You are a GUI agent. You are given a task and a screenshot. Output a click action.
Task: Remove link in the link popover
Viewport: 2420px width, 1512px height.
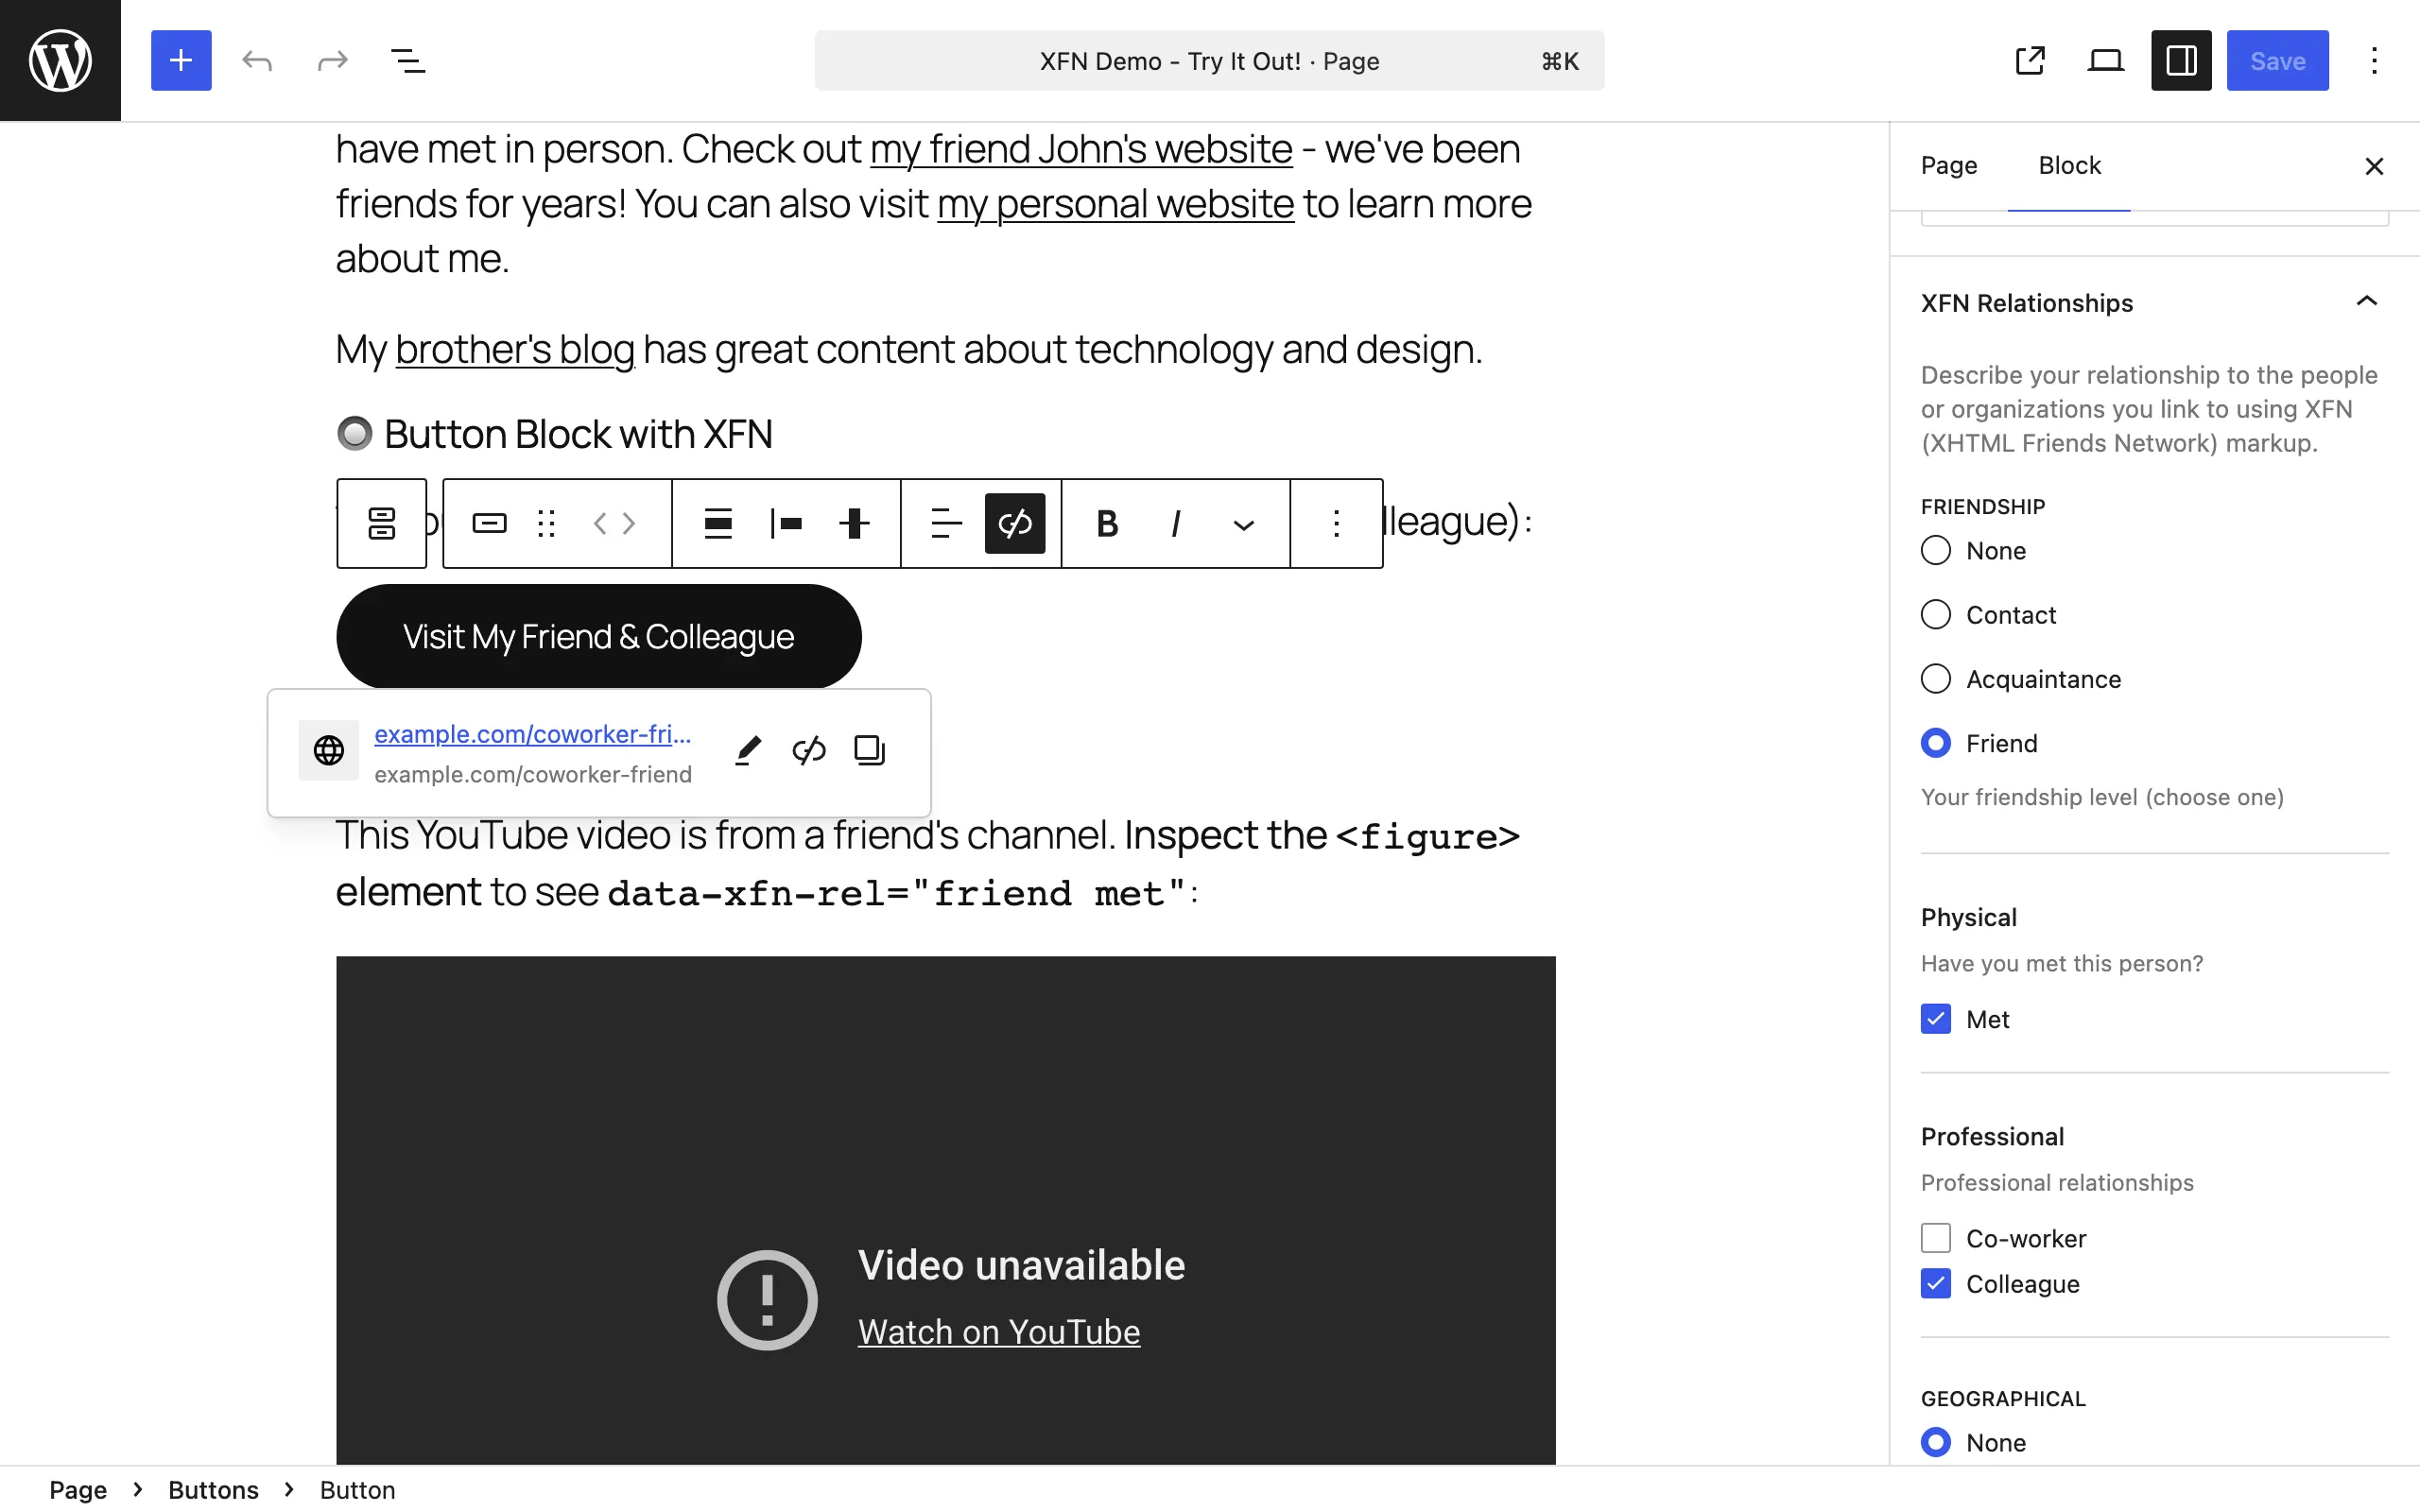tap(809, 750)
